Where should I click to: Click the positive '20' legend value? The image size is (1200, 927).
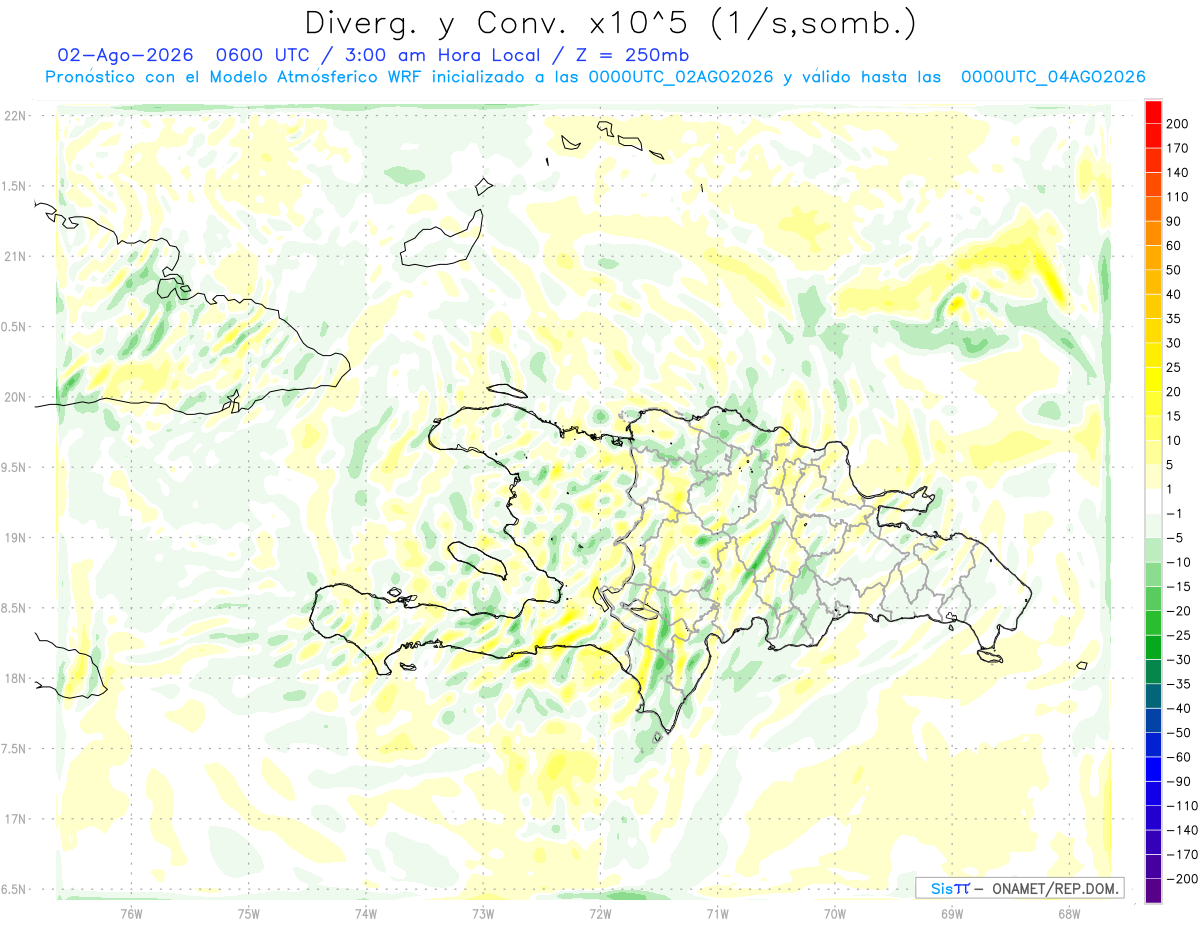(x=1173, y=392)
